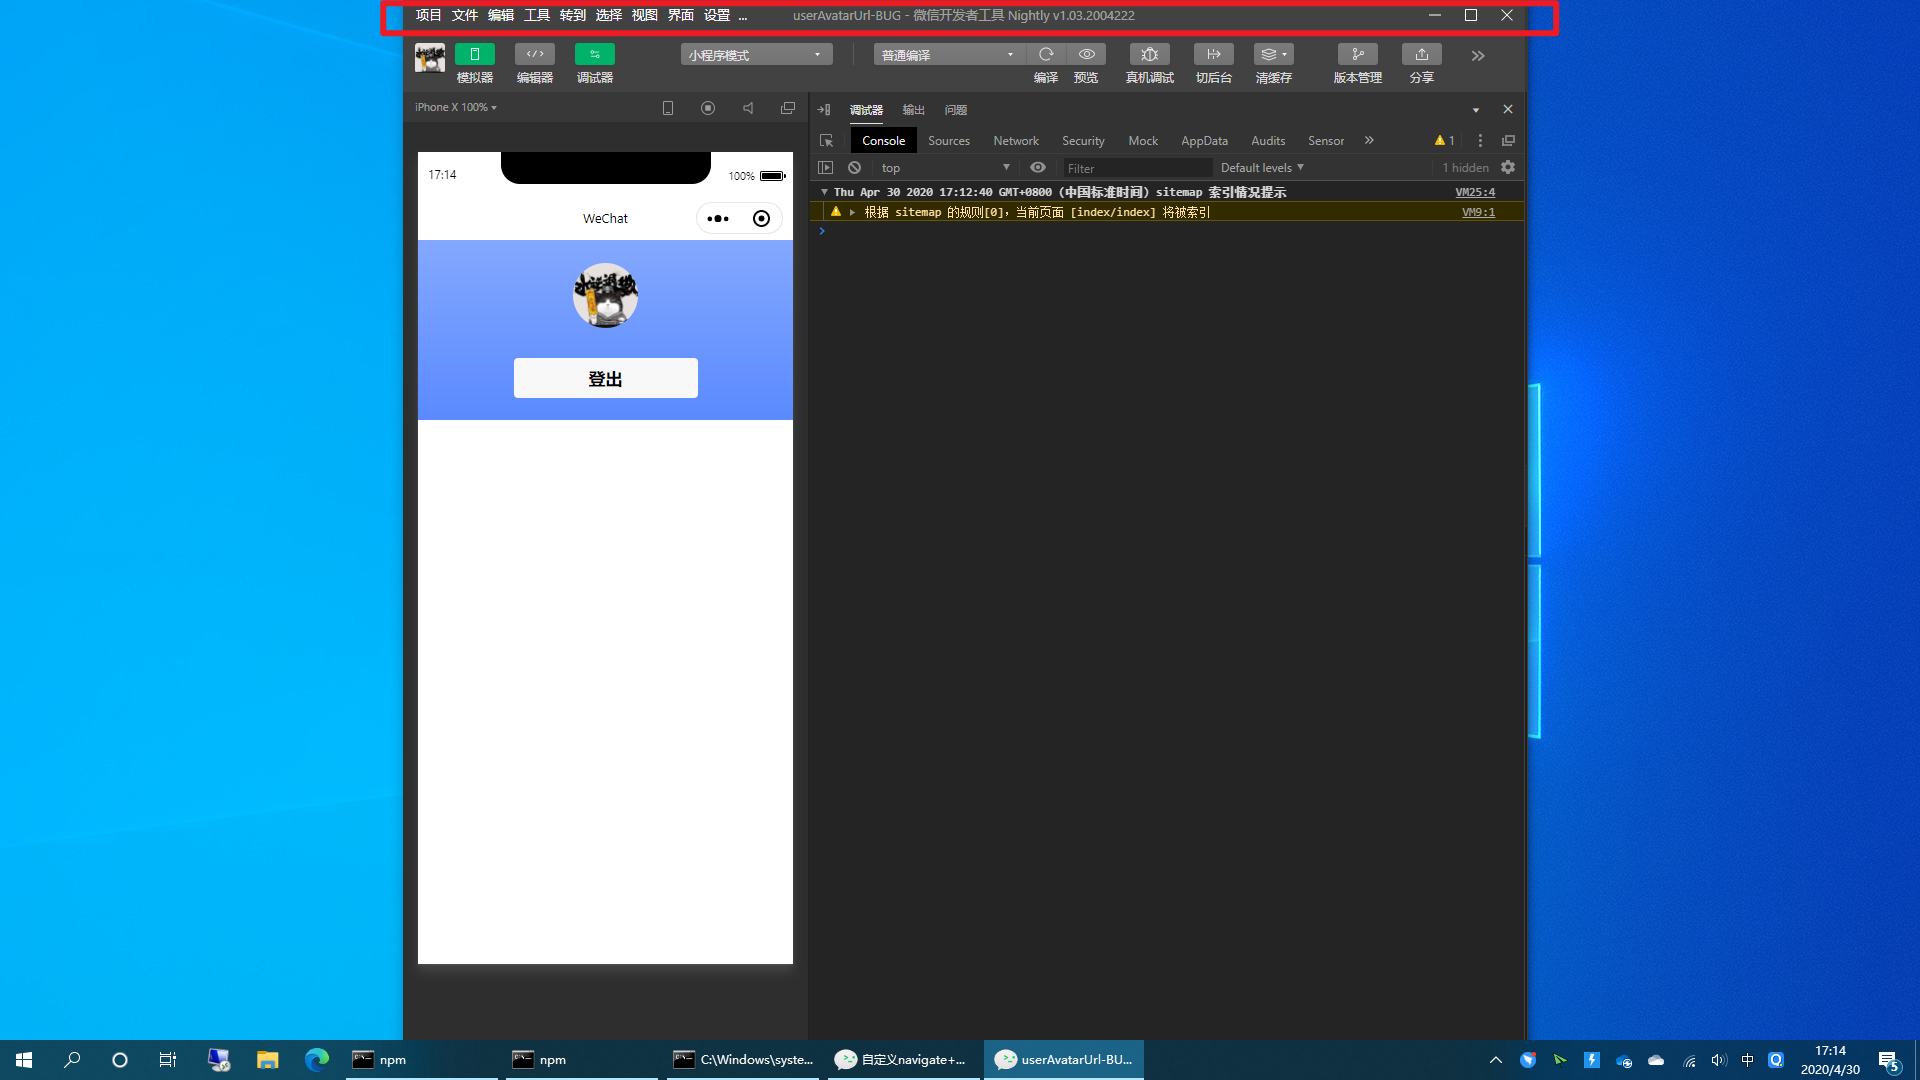
Task: Open the console settings gear
Action: pos(1508,168)
